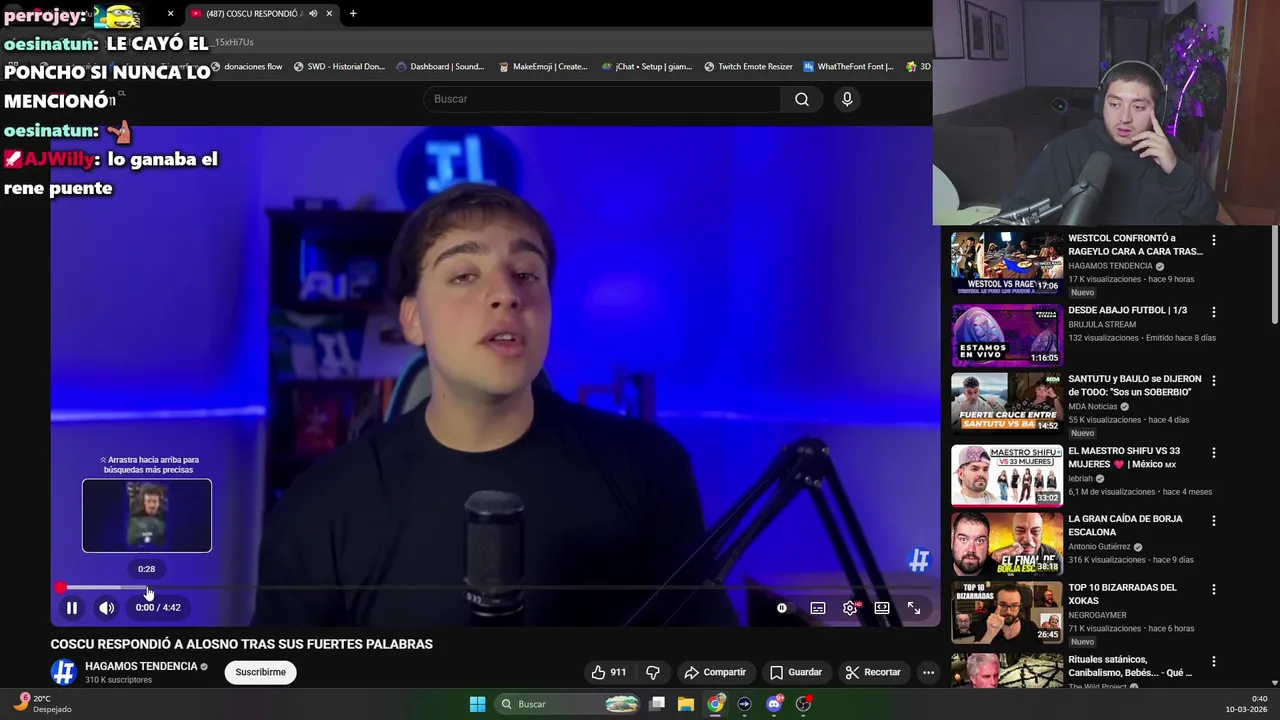
Task: Subscribe with Suscribirme button
Action: [x=261, y=672]
